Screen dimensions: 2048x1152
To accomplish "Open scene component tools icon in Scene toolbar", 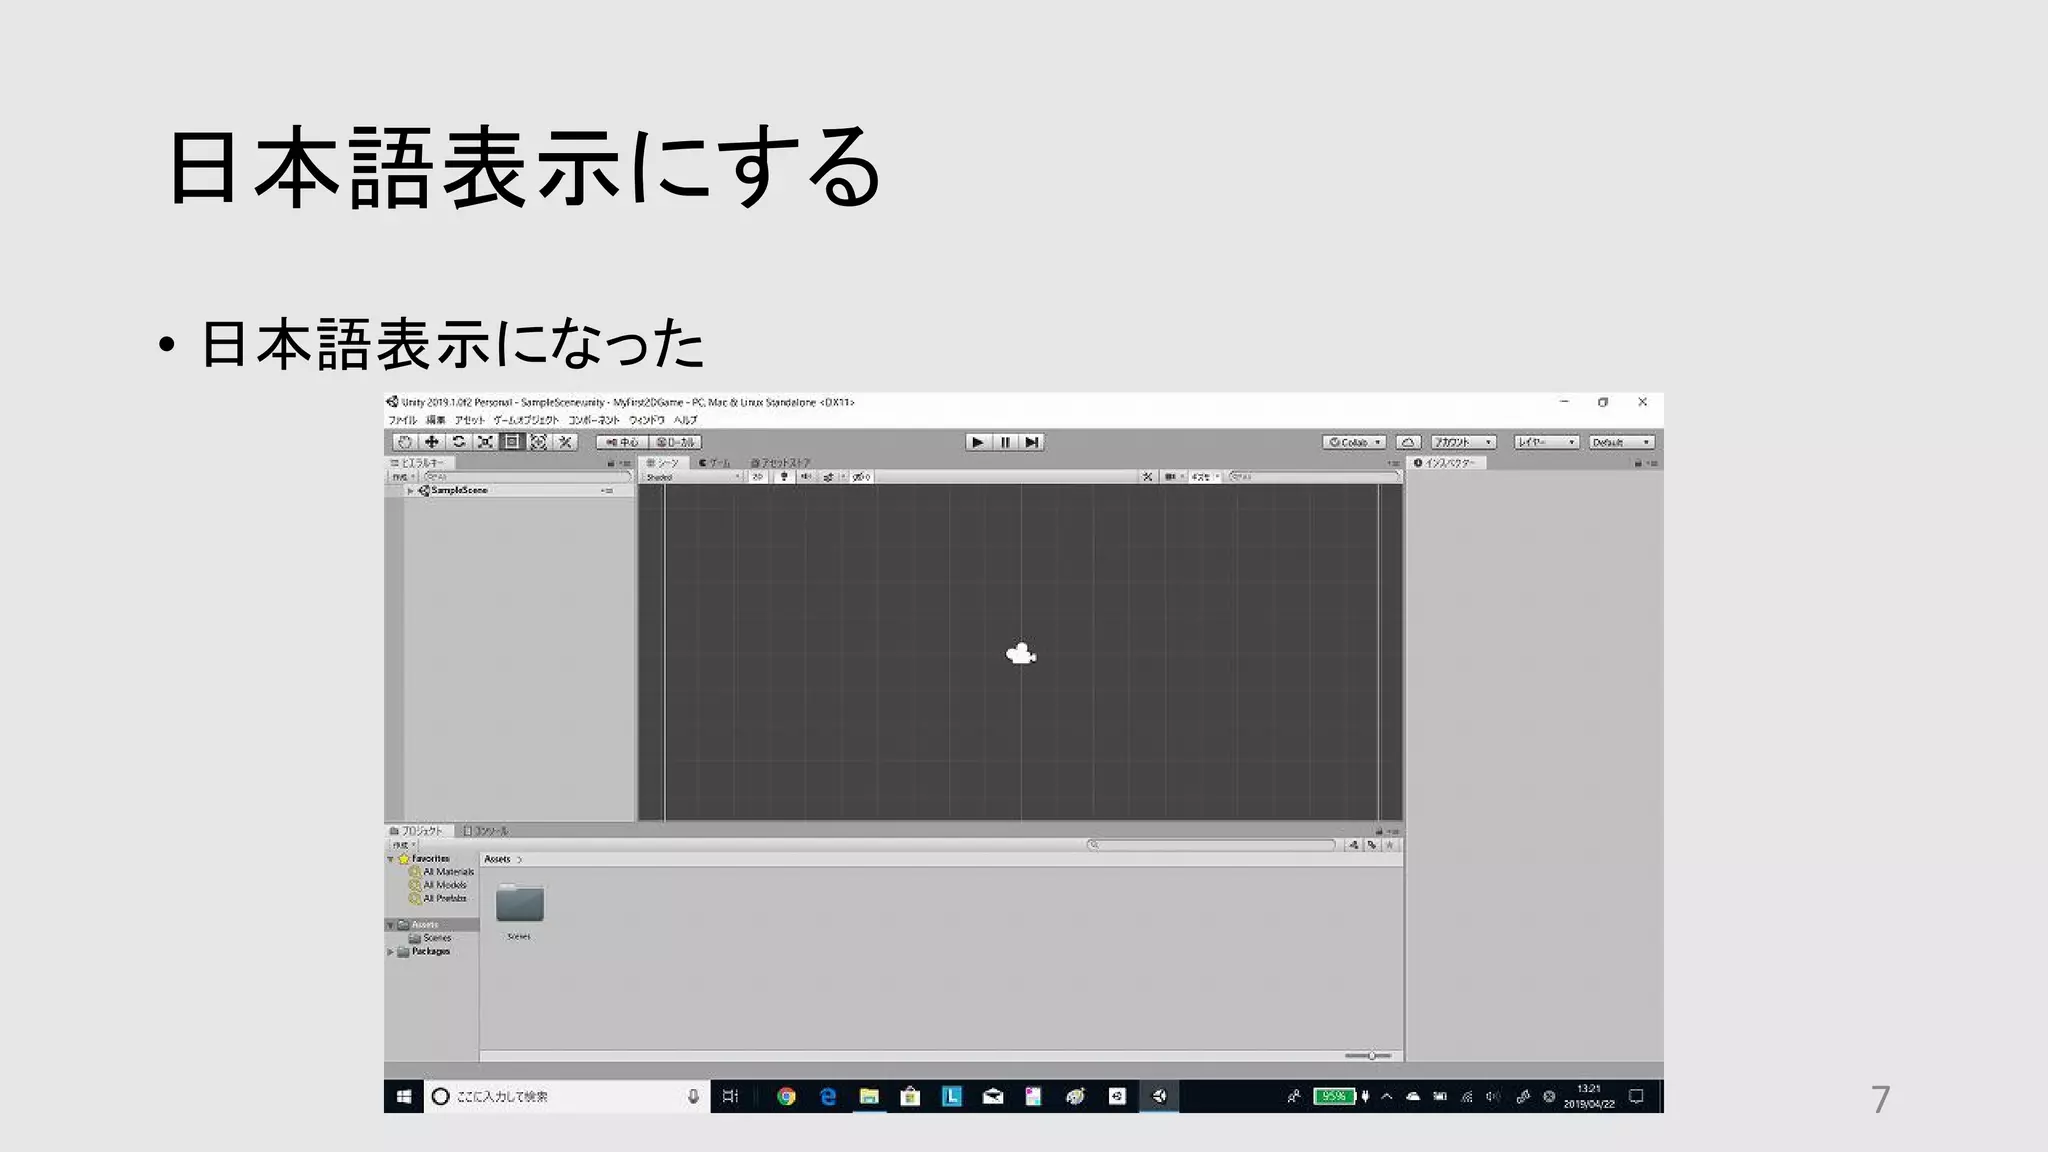I will (x=1147, y=477).
